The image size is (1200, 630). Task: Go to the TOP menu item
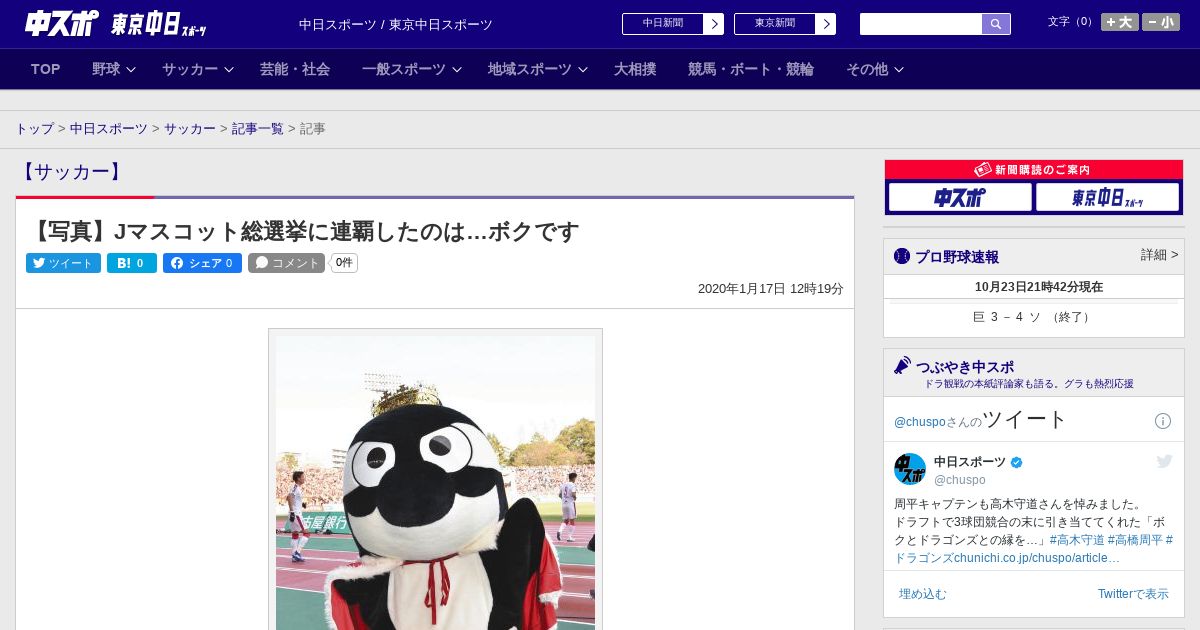(46, 69)
